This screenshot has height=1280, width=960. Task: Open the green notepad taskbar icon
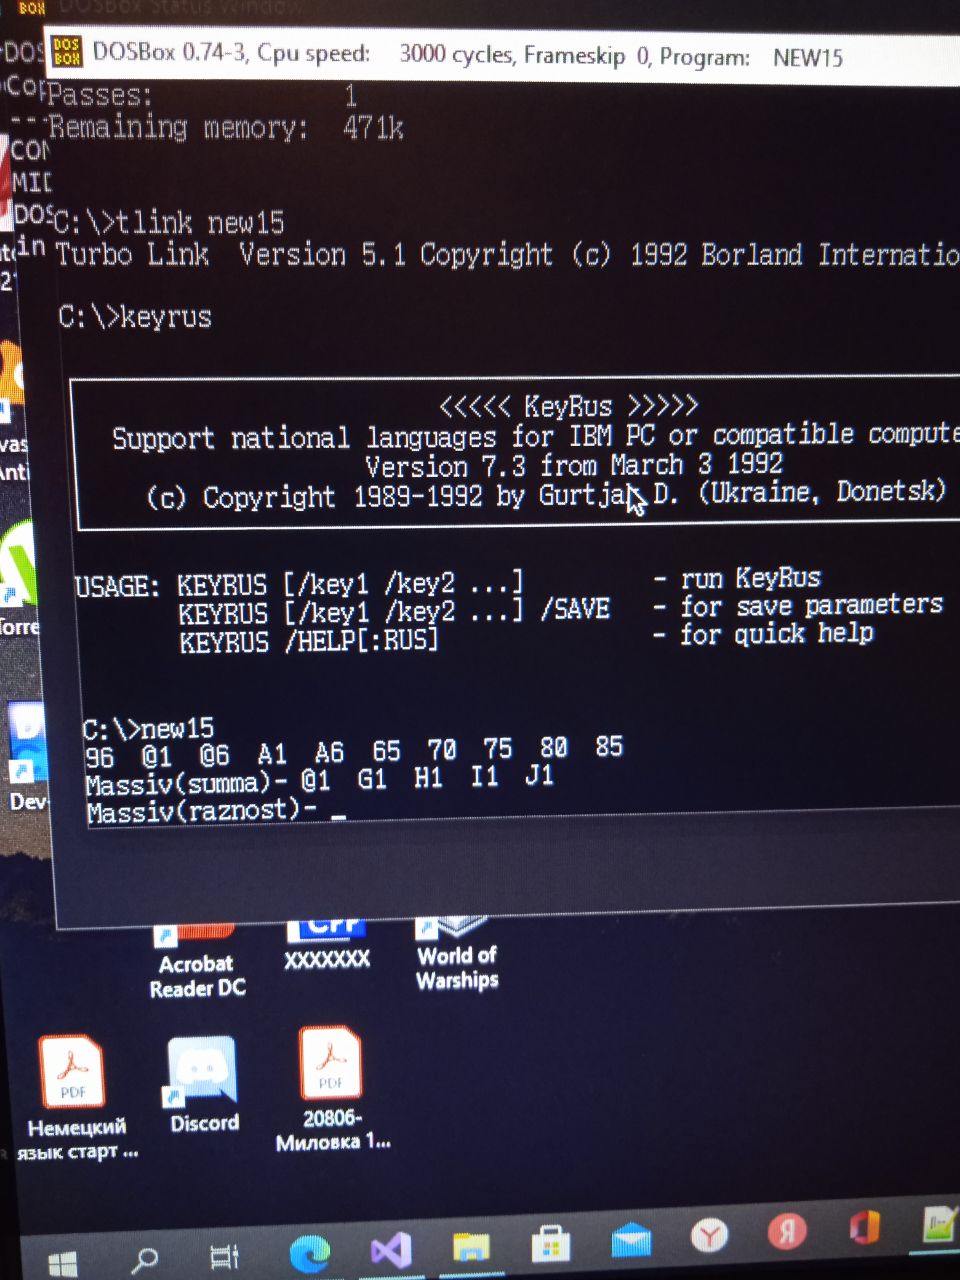click(940, 1224)
